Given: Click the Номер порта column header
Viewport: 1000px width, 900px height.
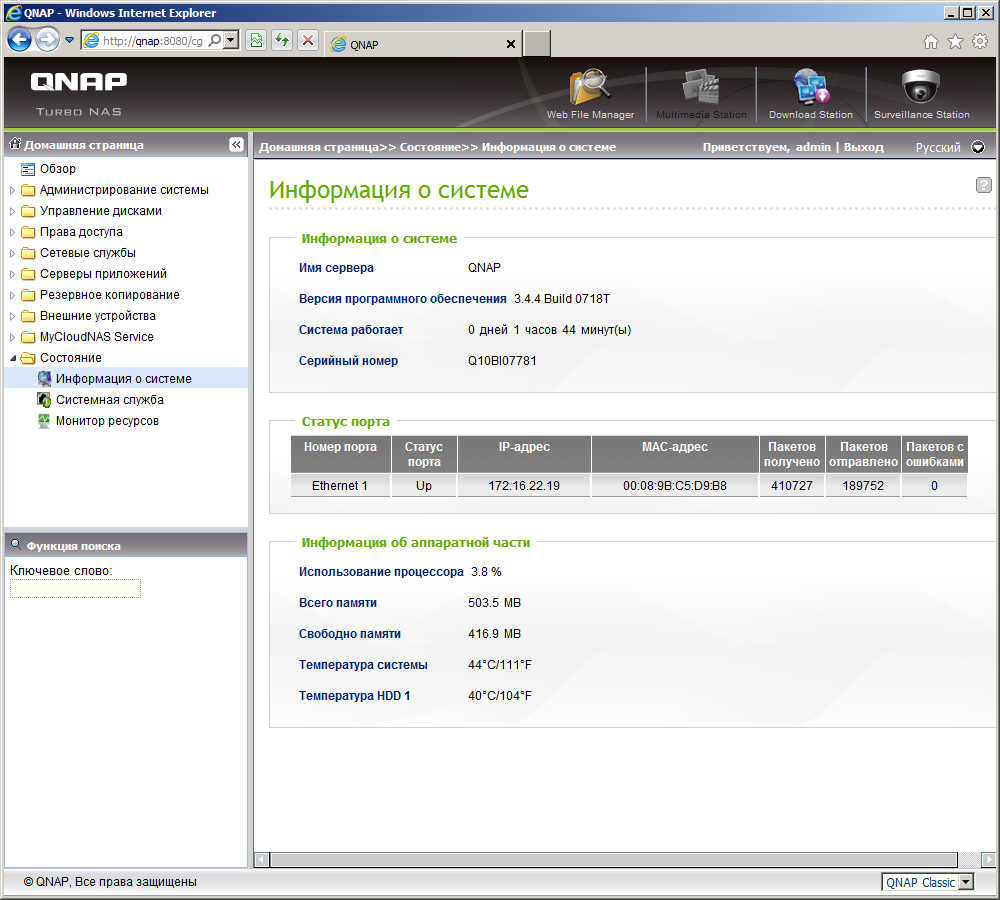Looking at the screenshot, I should (340, 454).
